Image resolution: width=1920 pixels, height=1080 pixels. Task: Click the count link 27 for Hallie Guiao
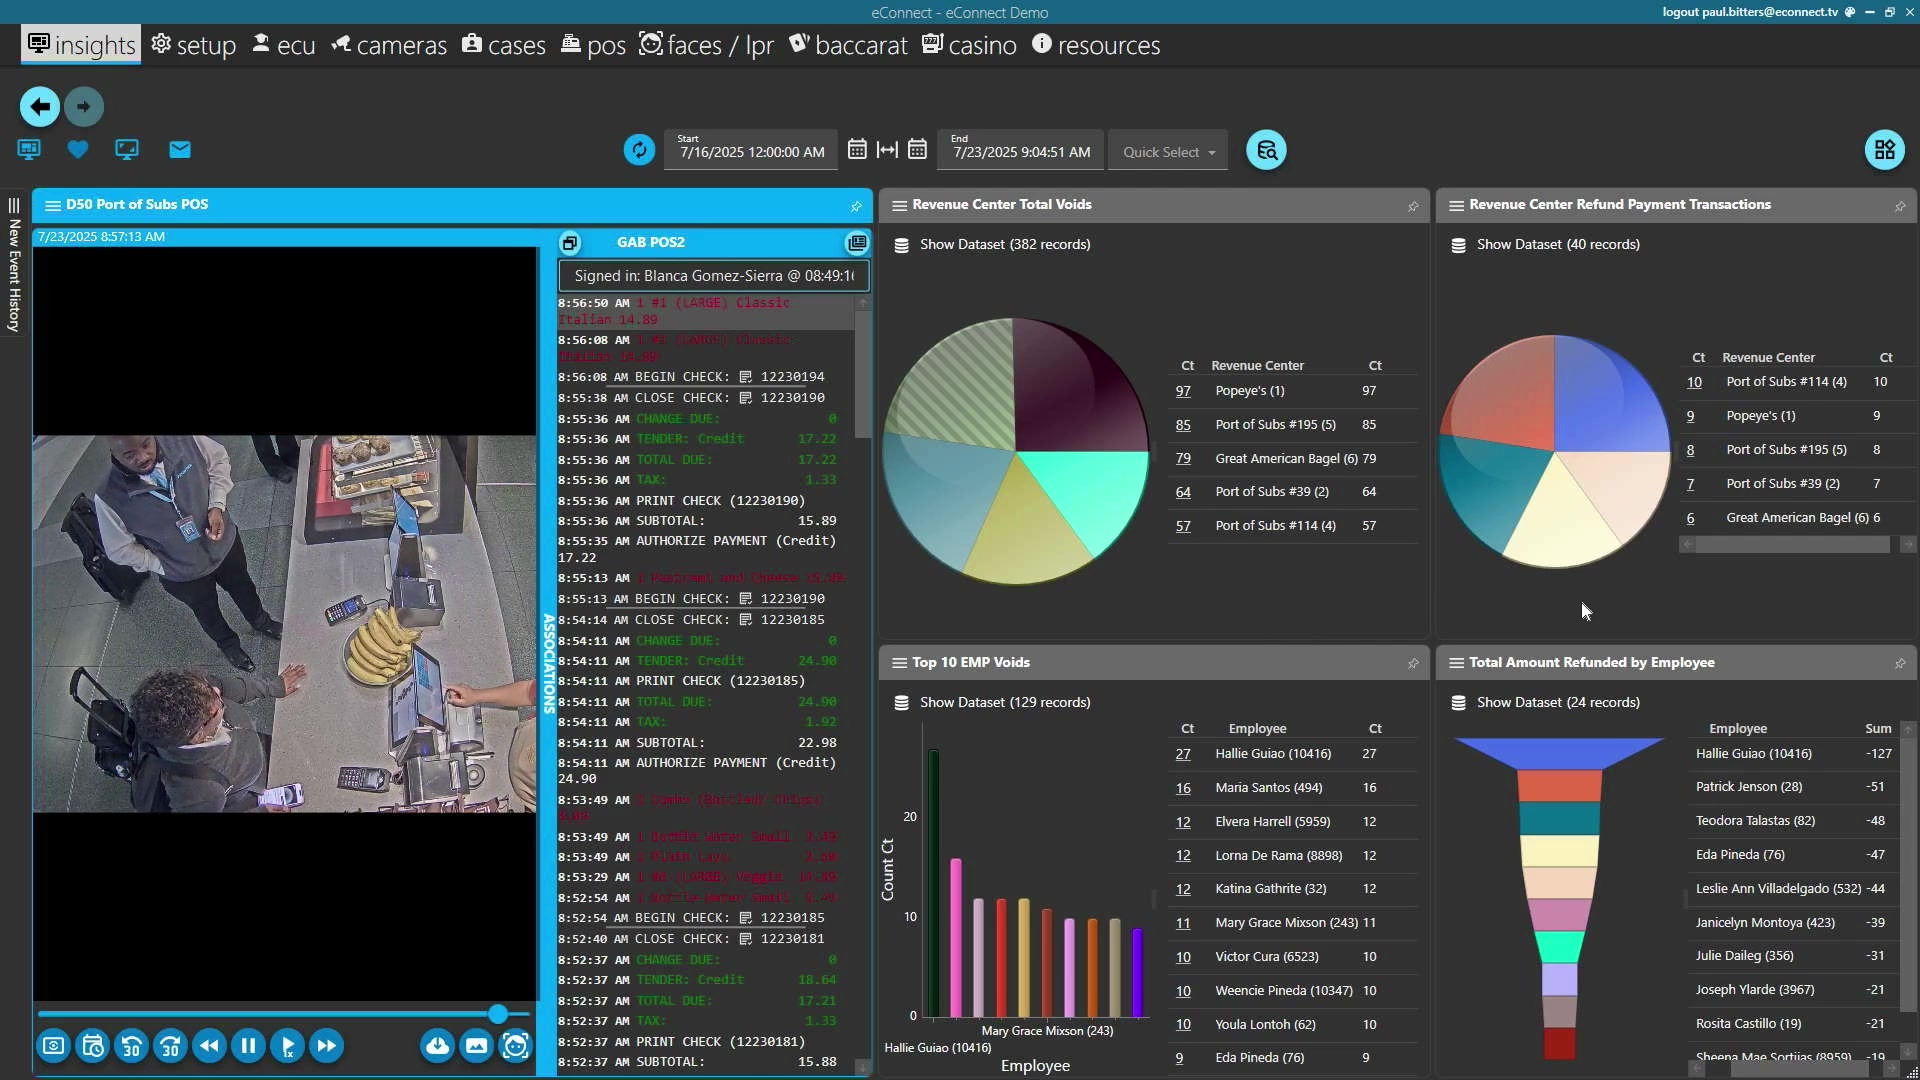pos(1183,754)
